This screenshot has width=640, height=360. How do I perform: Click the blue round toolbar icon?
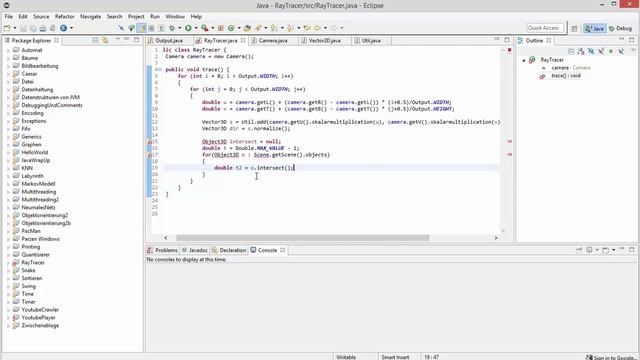(x=63, y=28)
